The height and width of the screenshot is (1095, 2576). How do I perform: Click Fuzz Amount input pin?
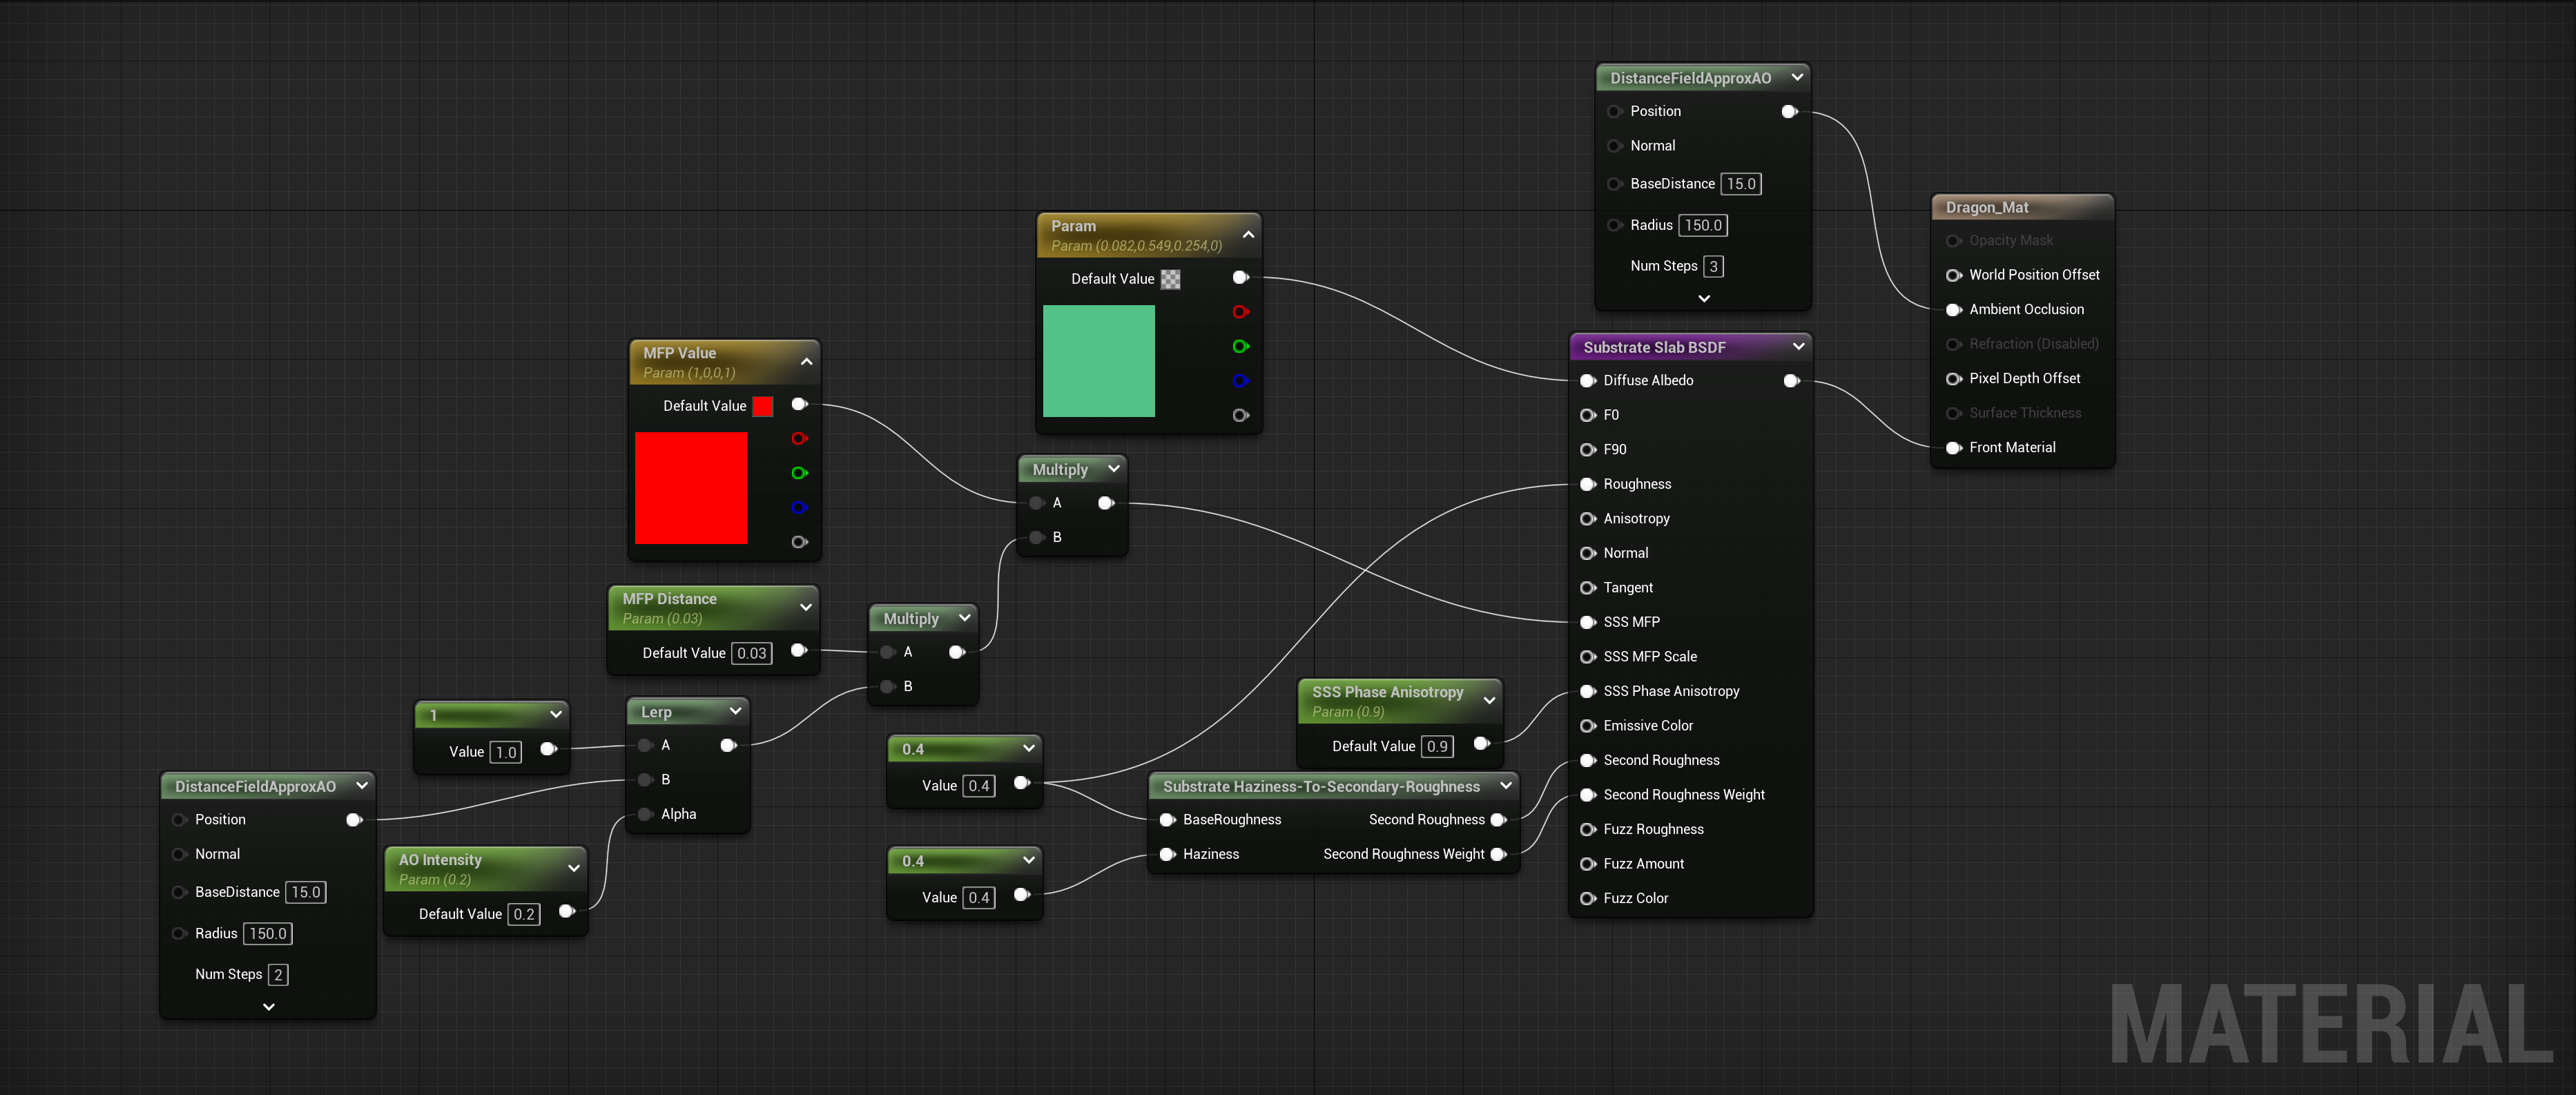click(1587, 864)
